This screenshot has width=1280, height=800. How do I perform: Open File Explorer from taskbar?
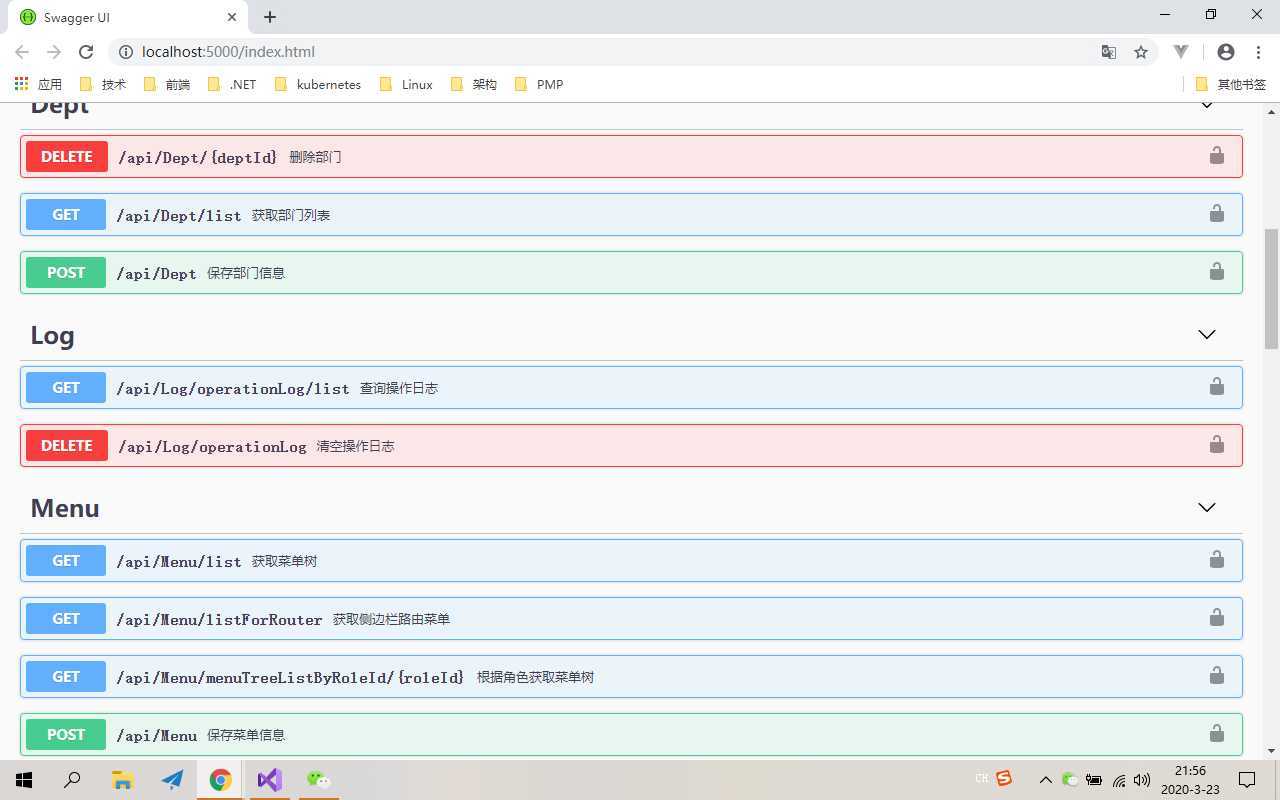[122, 780]
